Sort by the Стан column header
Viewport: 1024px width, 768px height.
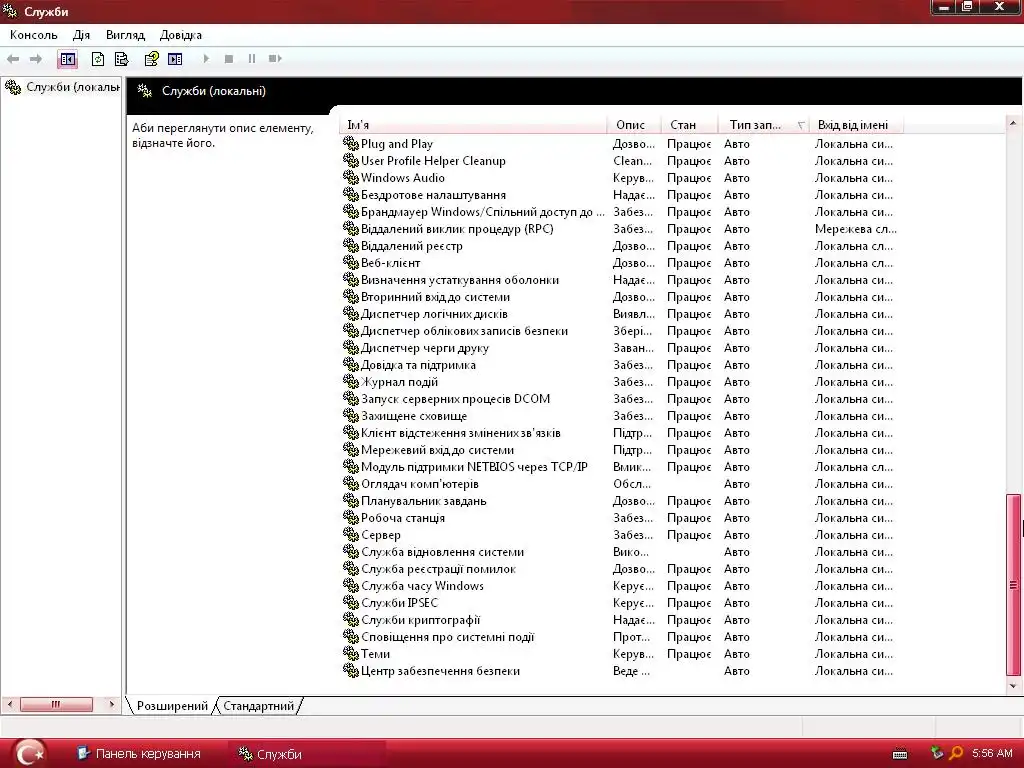[x=689, y=125]
